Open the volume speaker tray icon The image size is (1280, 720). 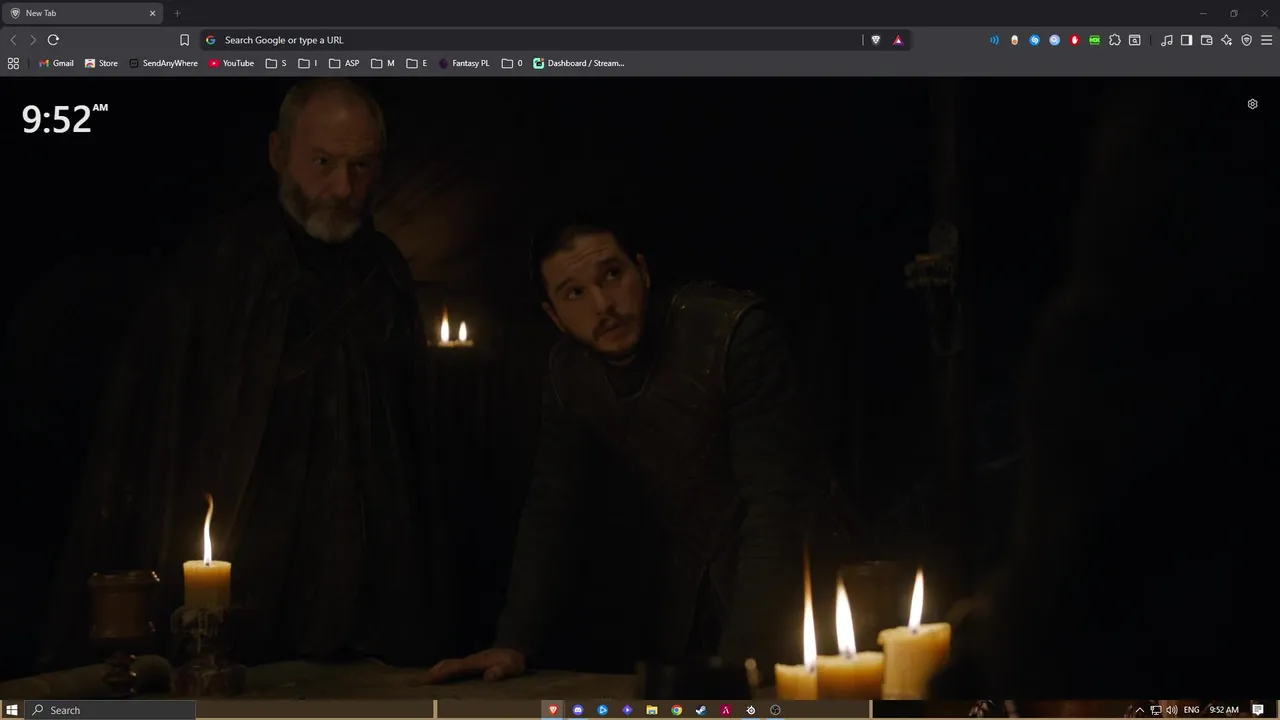point(1171,710)
